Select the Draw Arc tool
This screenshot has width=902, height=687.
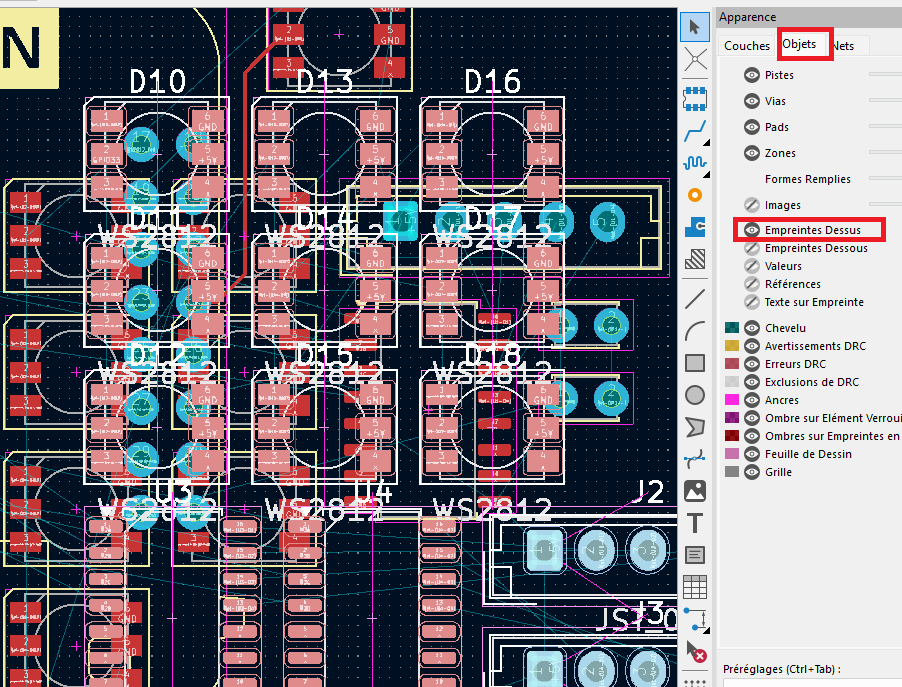click(695, 331)
